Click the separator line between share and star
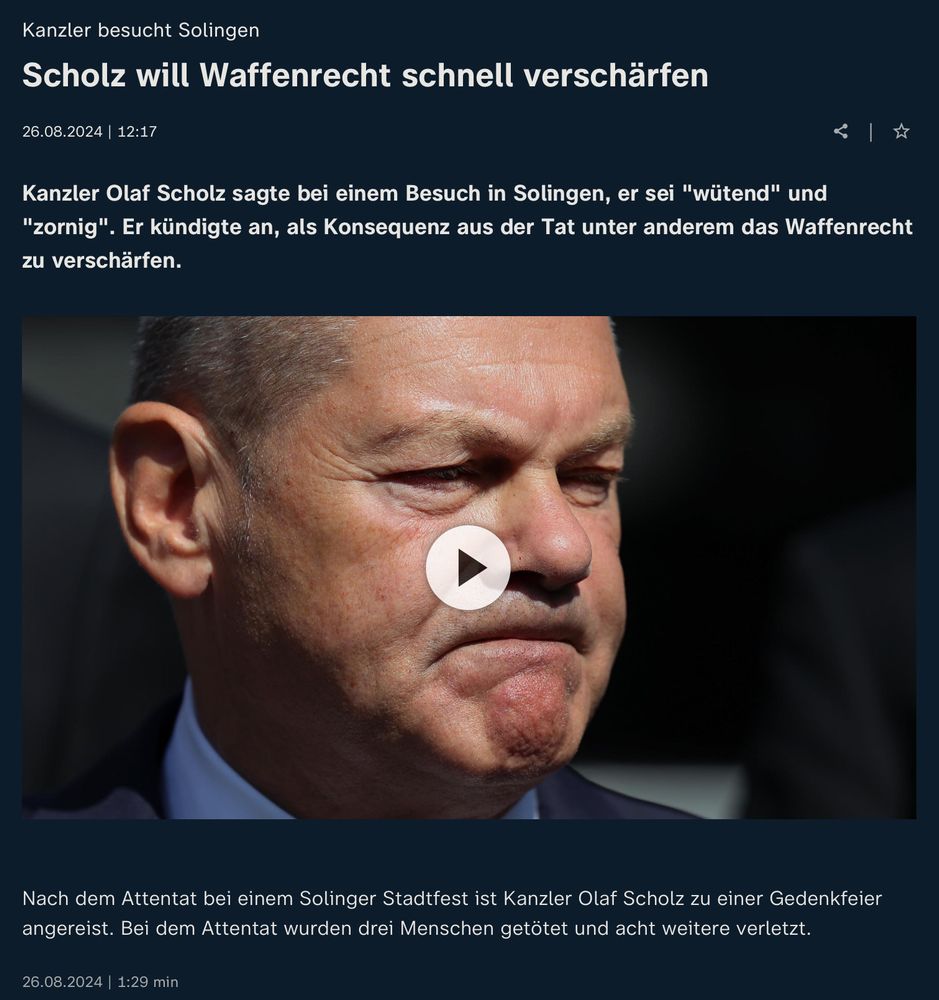The height and width of the screenshot is (1000, 939). coord(871,132)
